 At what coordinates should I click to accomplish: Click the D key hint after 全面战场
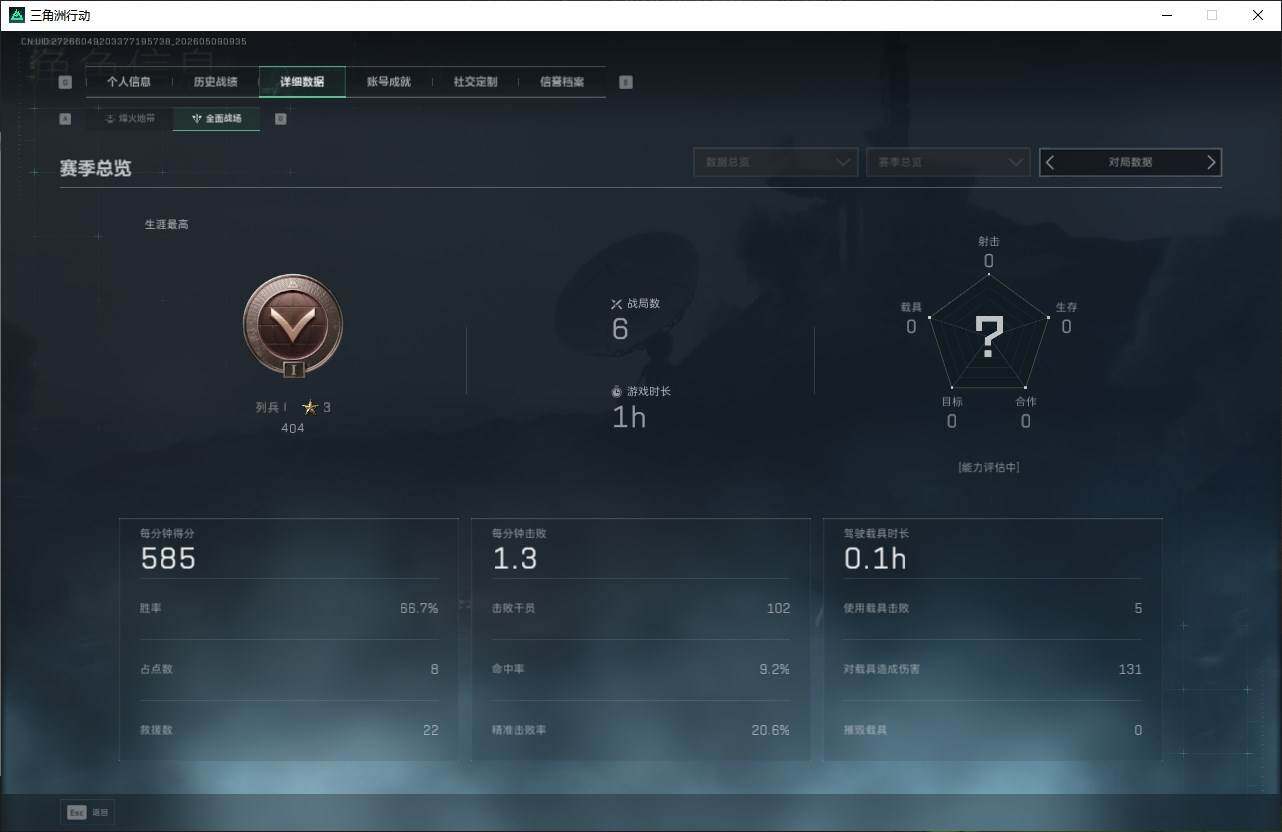(281, 118)
